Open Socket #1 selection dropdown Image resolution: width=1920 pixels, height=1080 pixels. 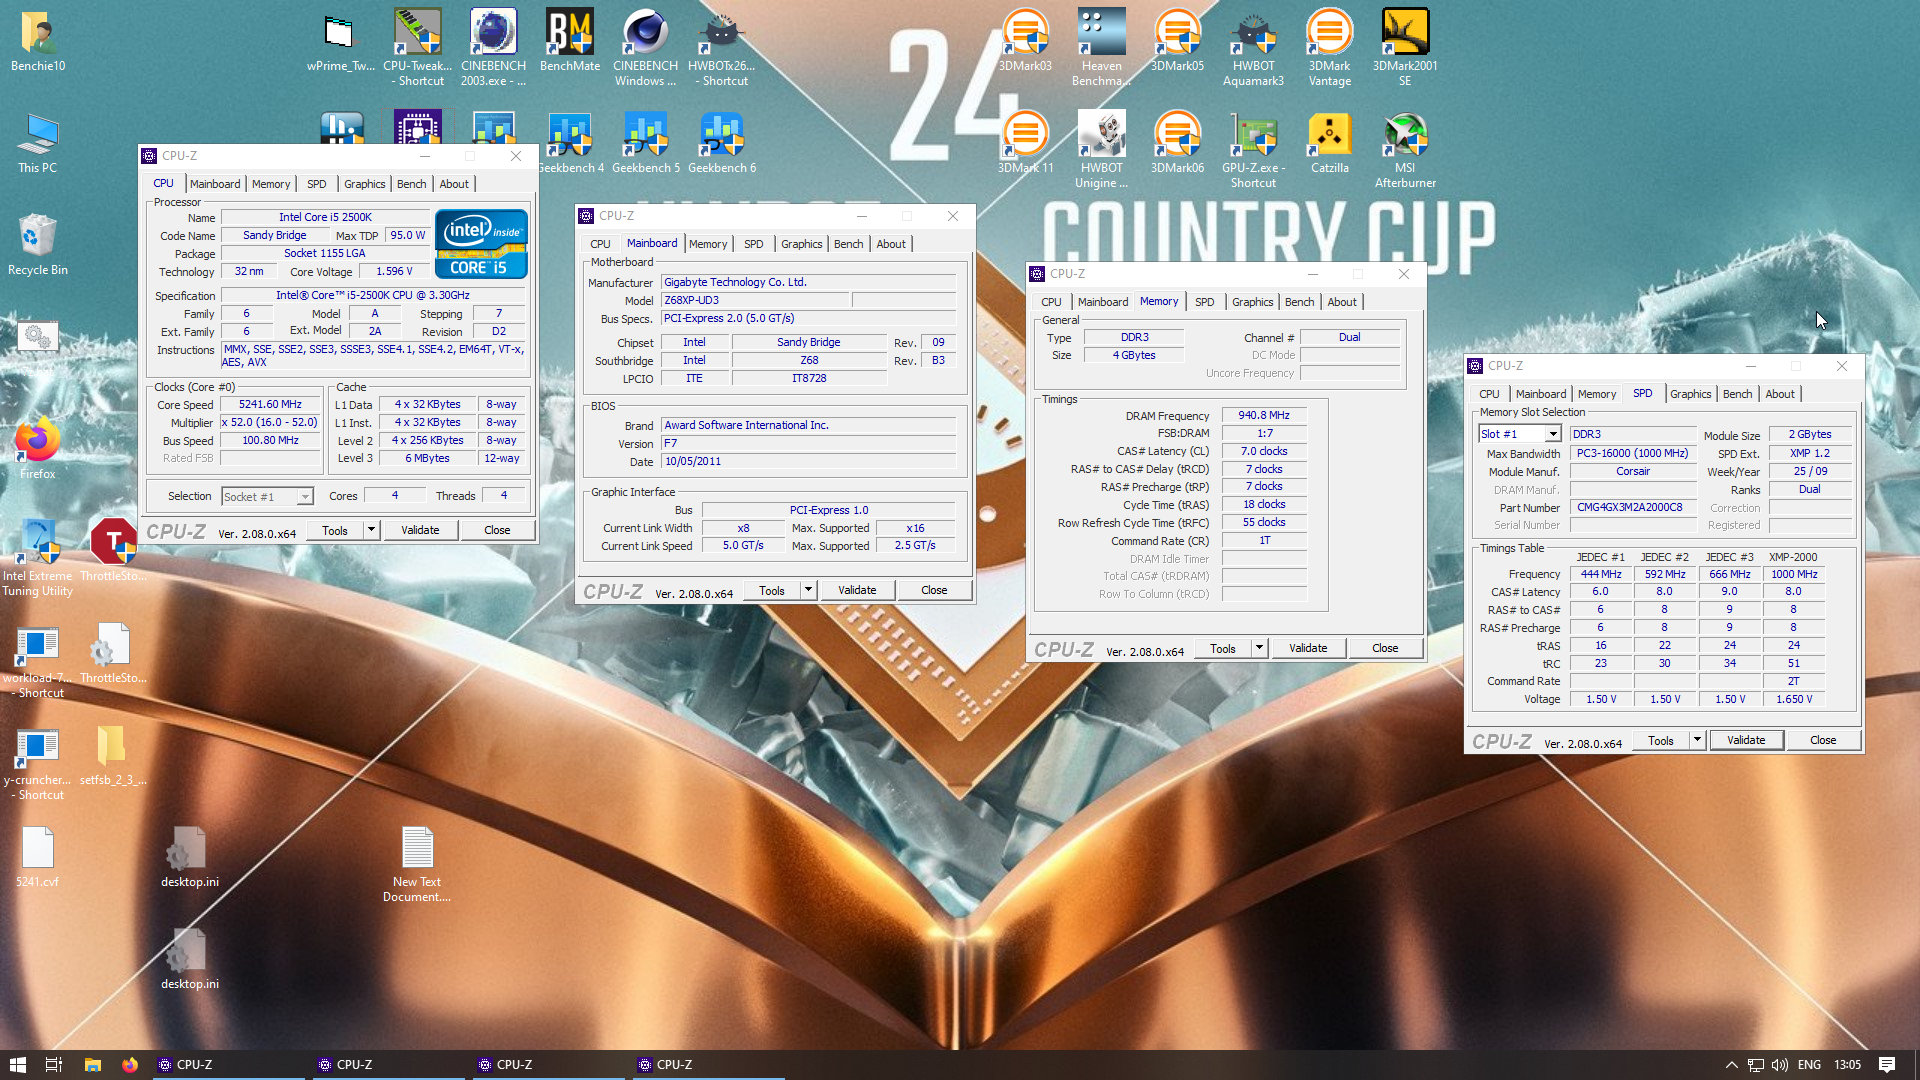[x=267, y=496]
